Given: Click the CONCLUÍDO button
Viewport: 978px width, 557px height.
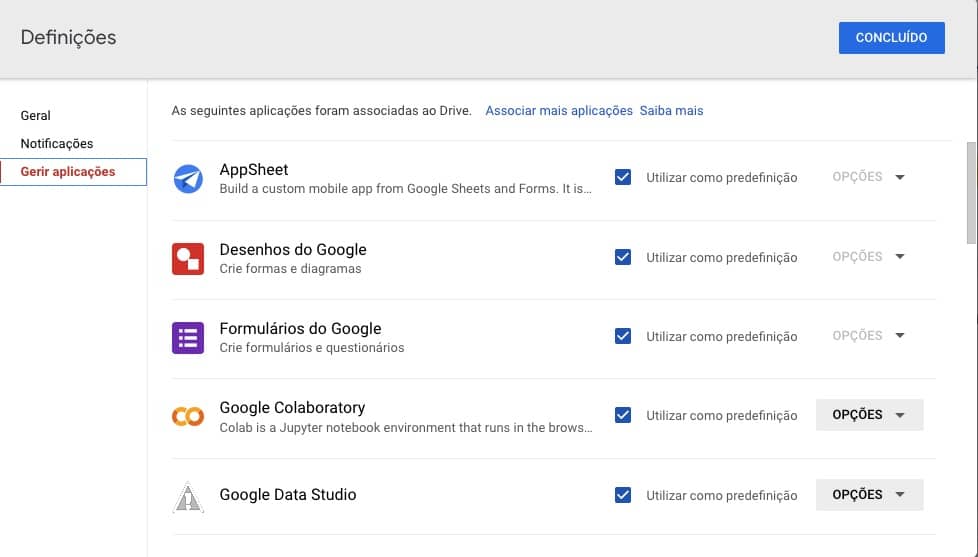Looking at the screenshot, I should pos(891,37).
